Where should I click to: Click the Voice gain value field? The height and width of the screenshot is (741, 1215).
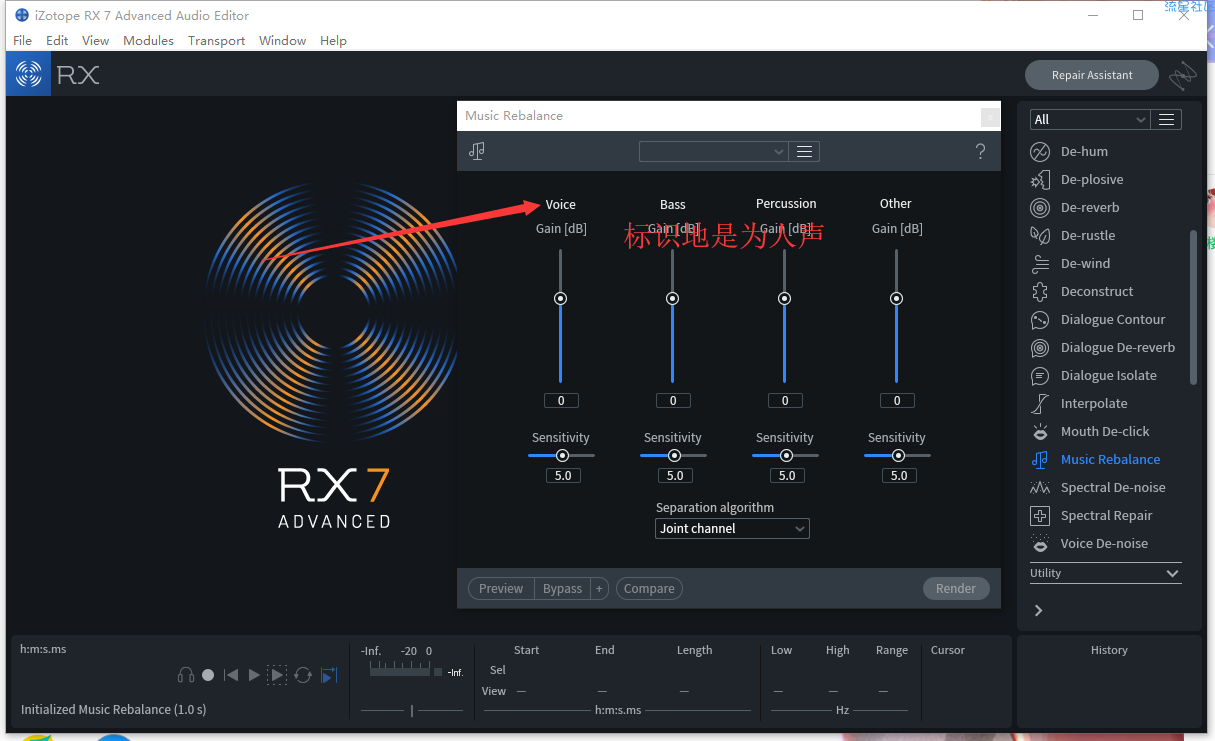561,401
